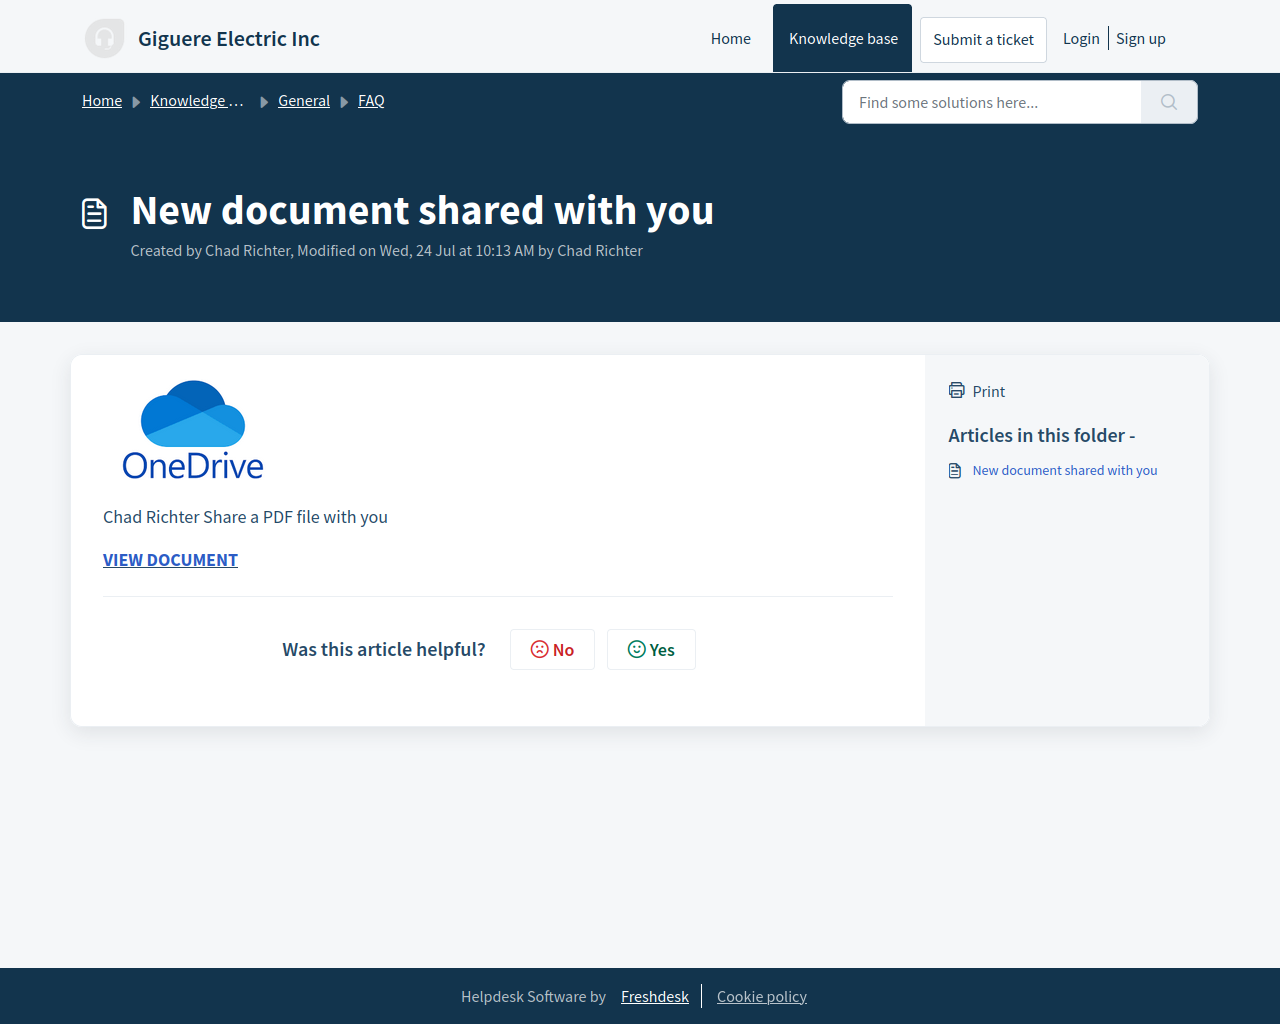
Task: Open the FAQ breadcrumb link
Action: coord(371,101)
